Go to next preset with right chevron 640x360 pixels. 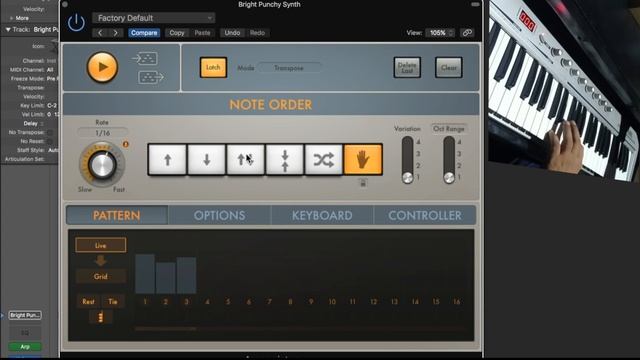[x=116, y=33]
